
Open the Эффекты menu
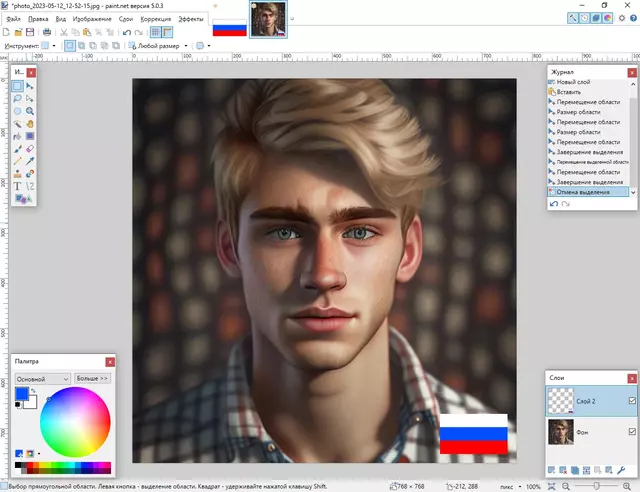(x=191, y=19)
